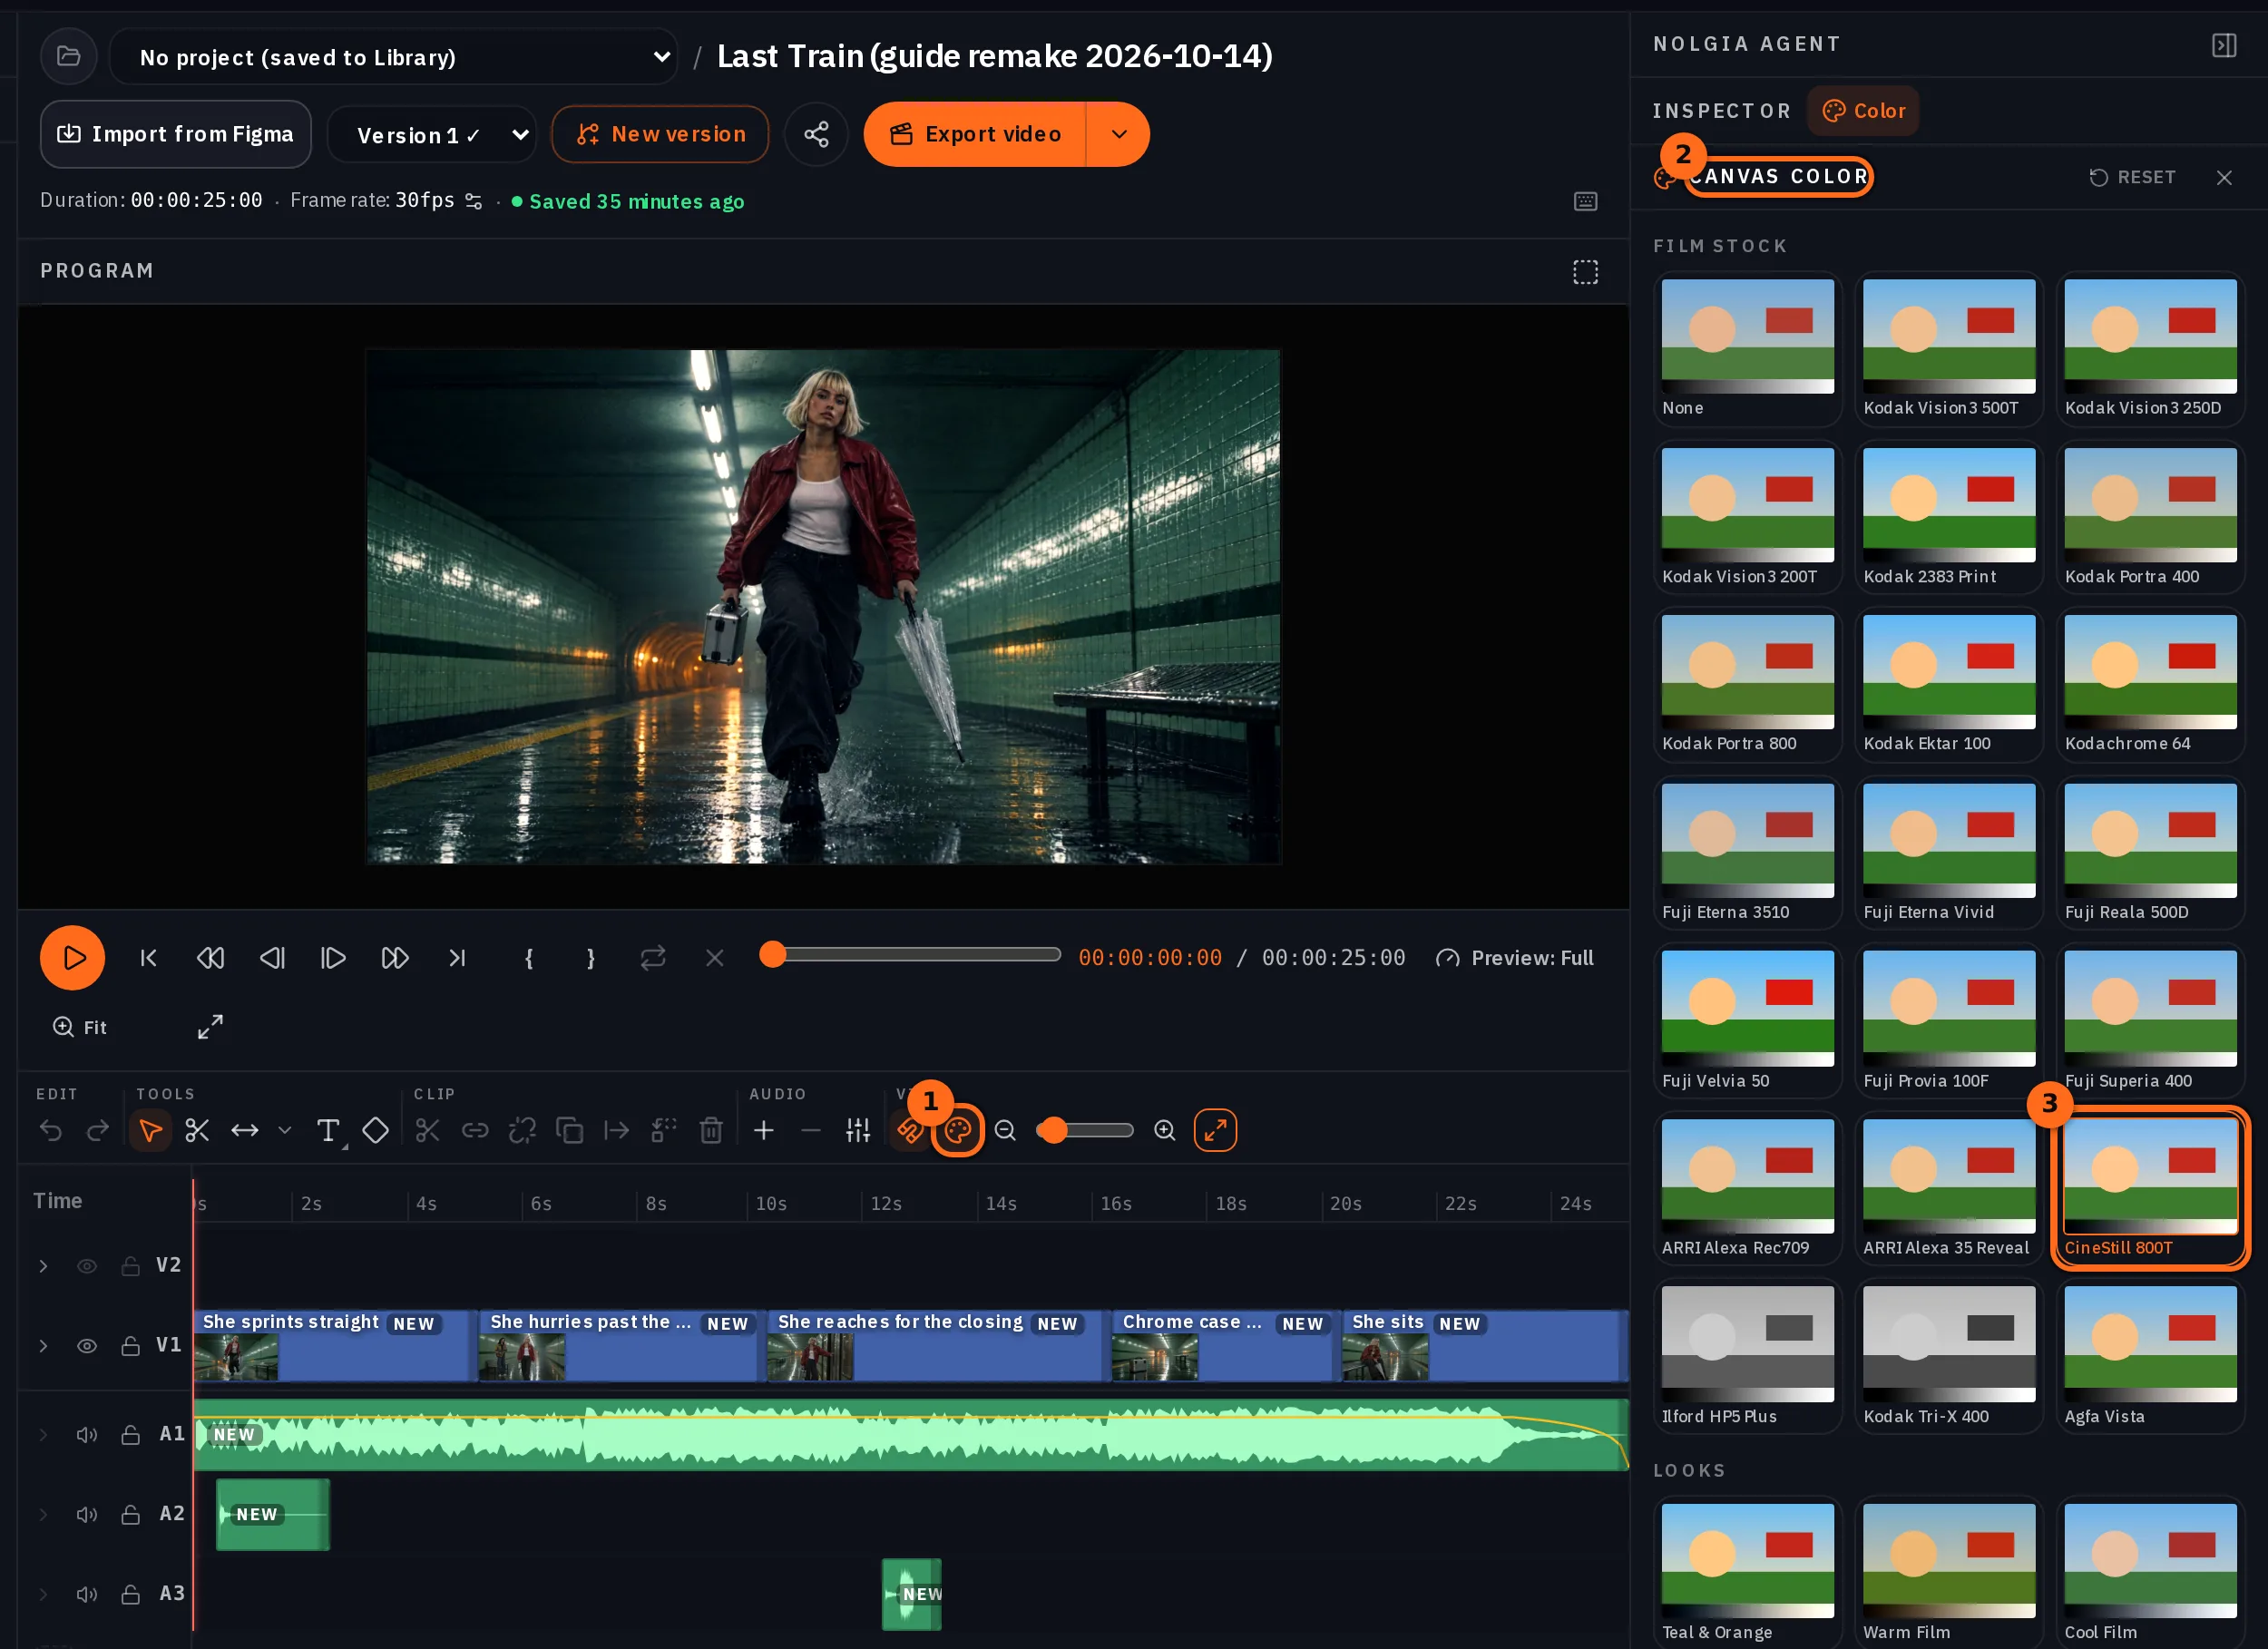Reset the canvas color settings
Image resolution: width=2268 pixels, height=1649 pixels.
(2132, 177)
